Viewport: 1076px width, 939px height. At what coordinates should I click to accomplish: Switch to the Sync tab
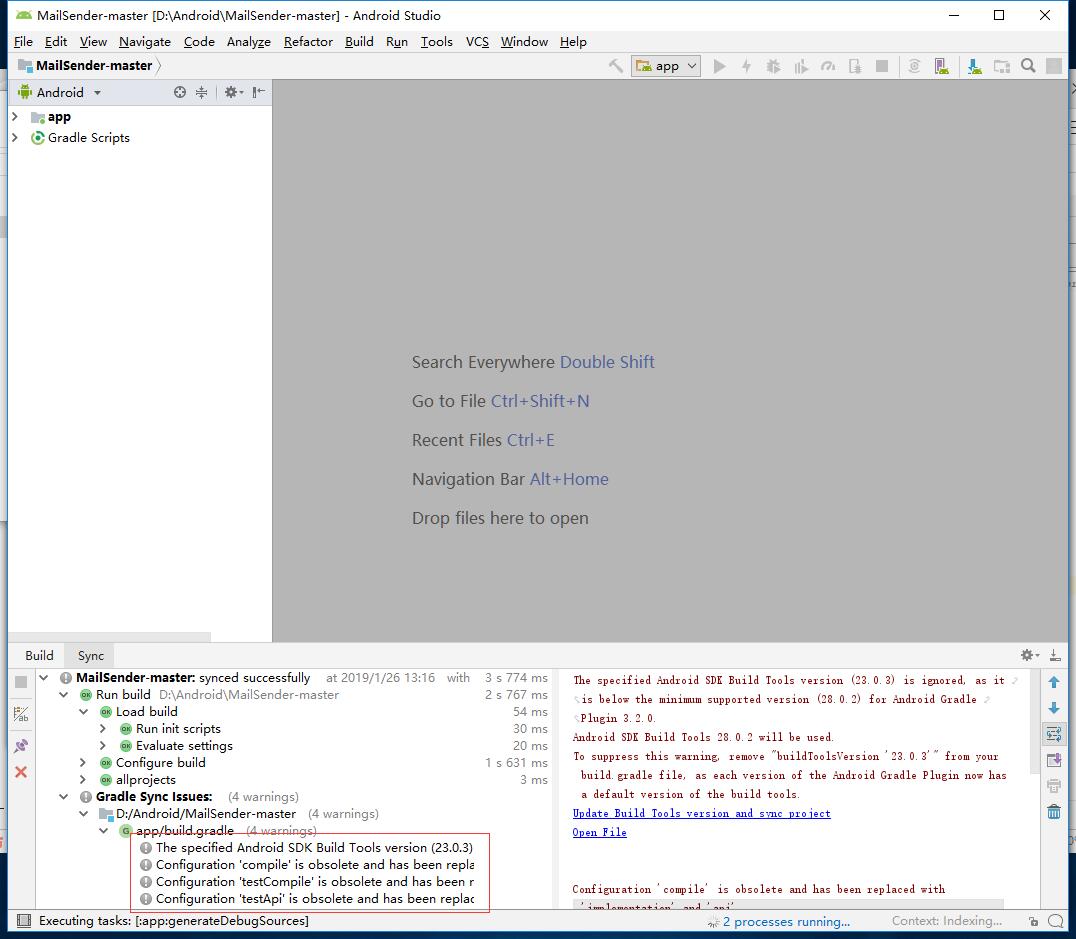tap(91, 656)
